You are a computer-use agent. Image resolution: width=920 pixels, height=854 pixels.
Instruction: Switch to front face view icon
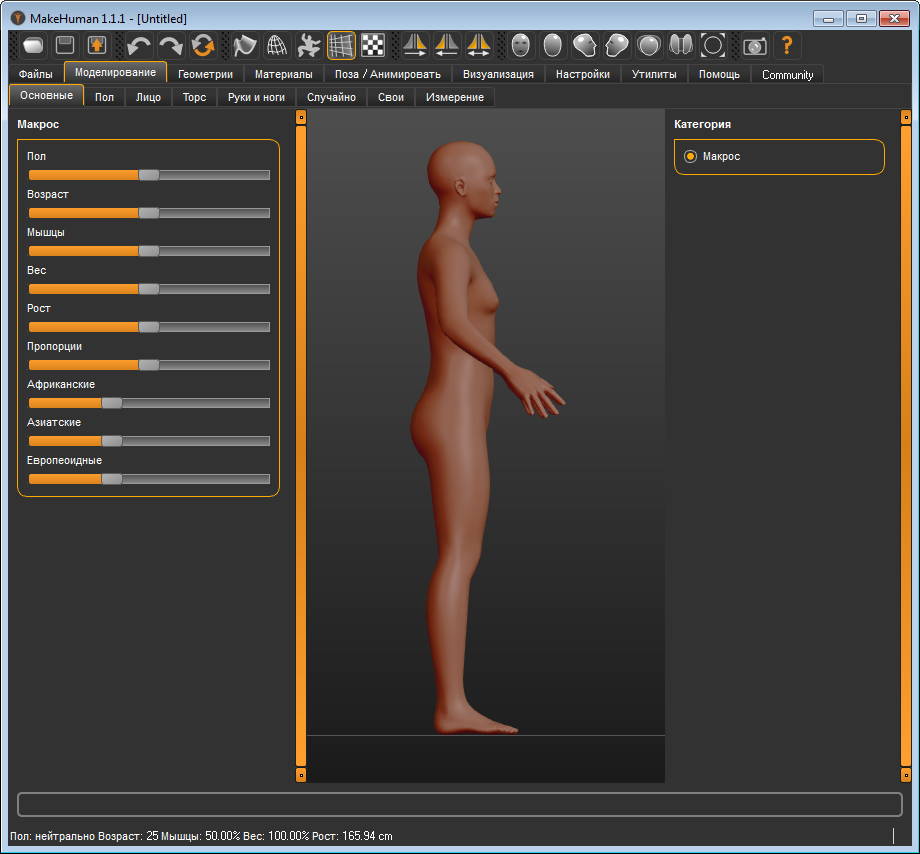520,45
